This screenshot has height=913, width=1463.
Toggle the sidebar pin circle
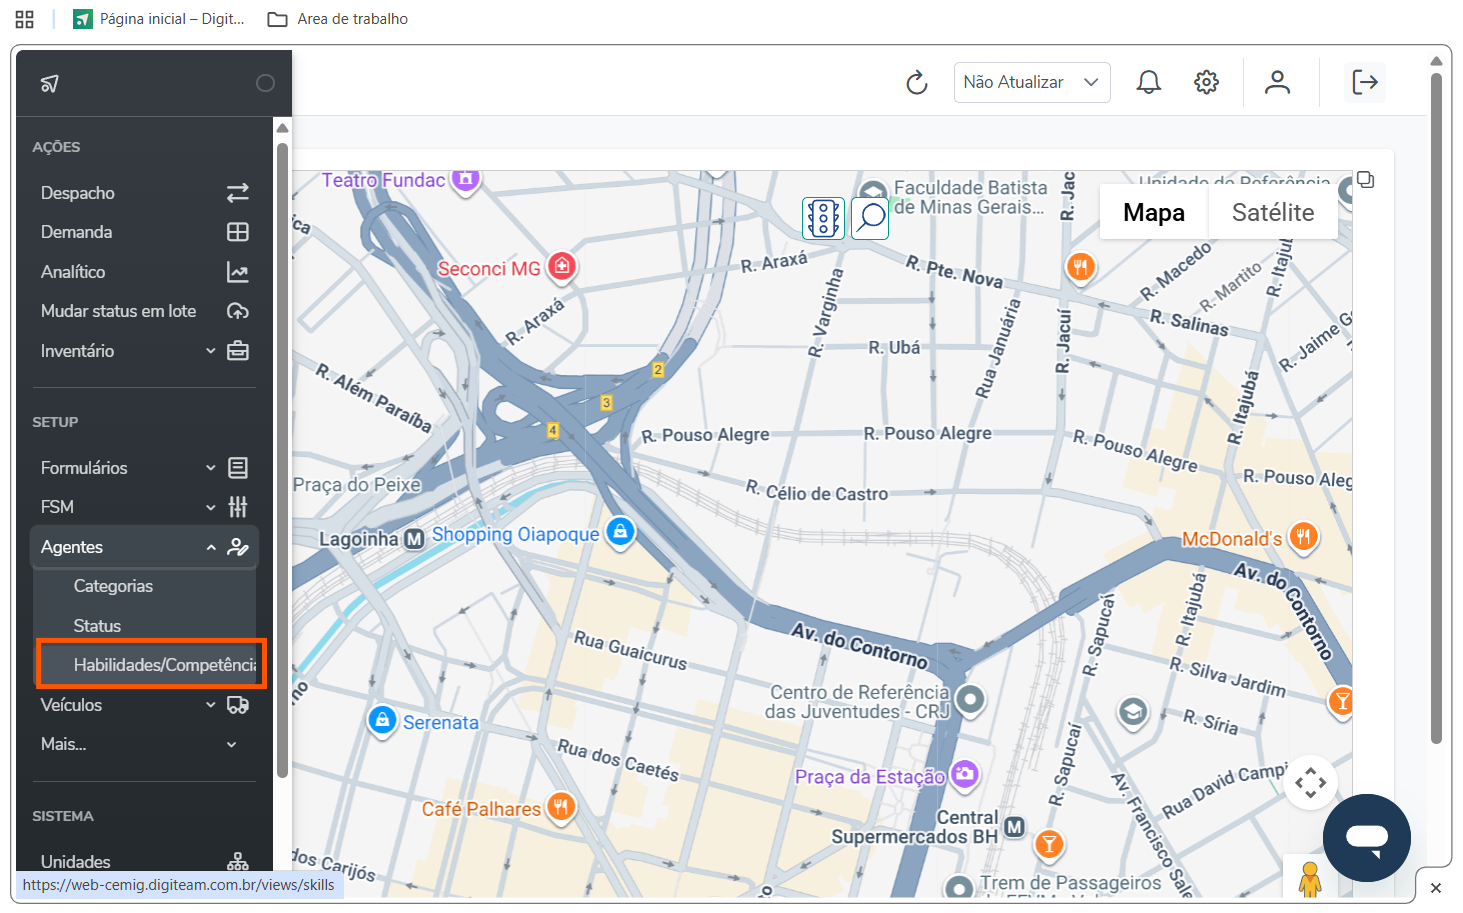(x=265, y=83)
